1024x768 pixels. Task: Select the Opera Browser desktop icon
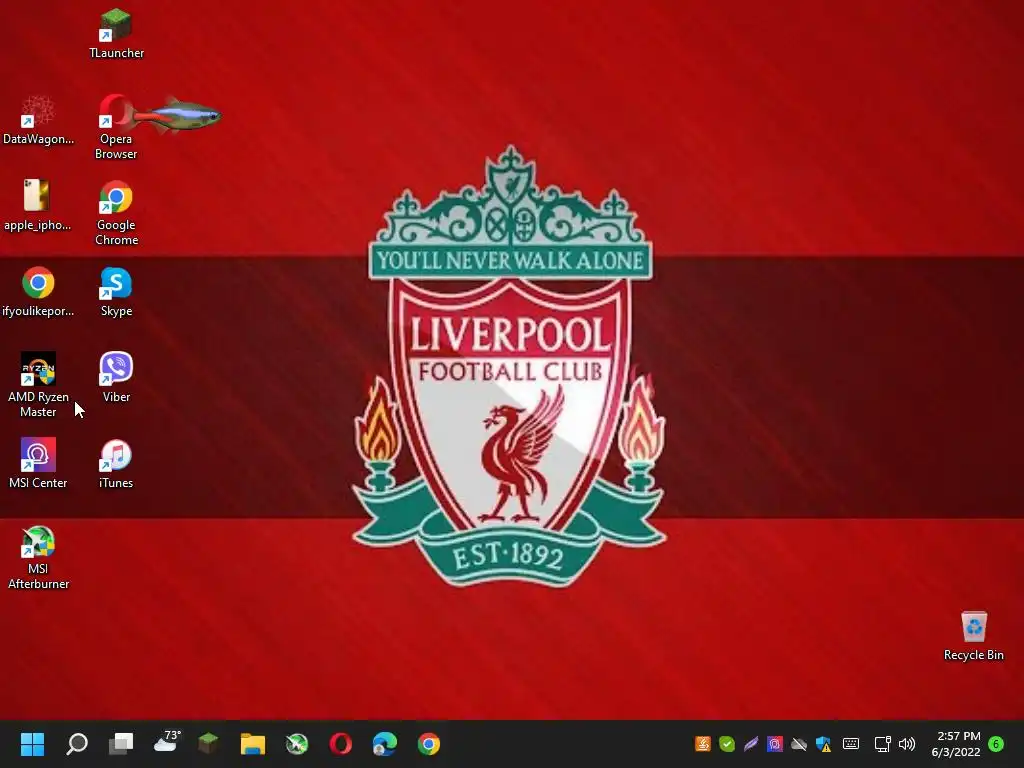(116, 127)
